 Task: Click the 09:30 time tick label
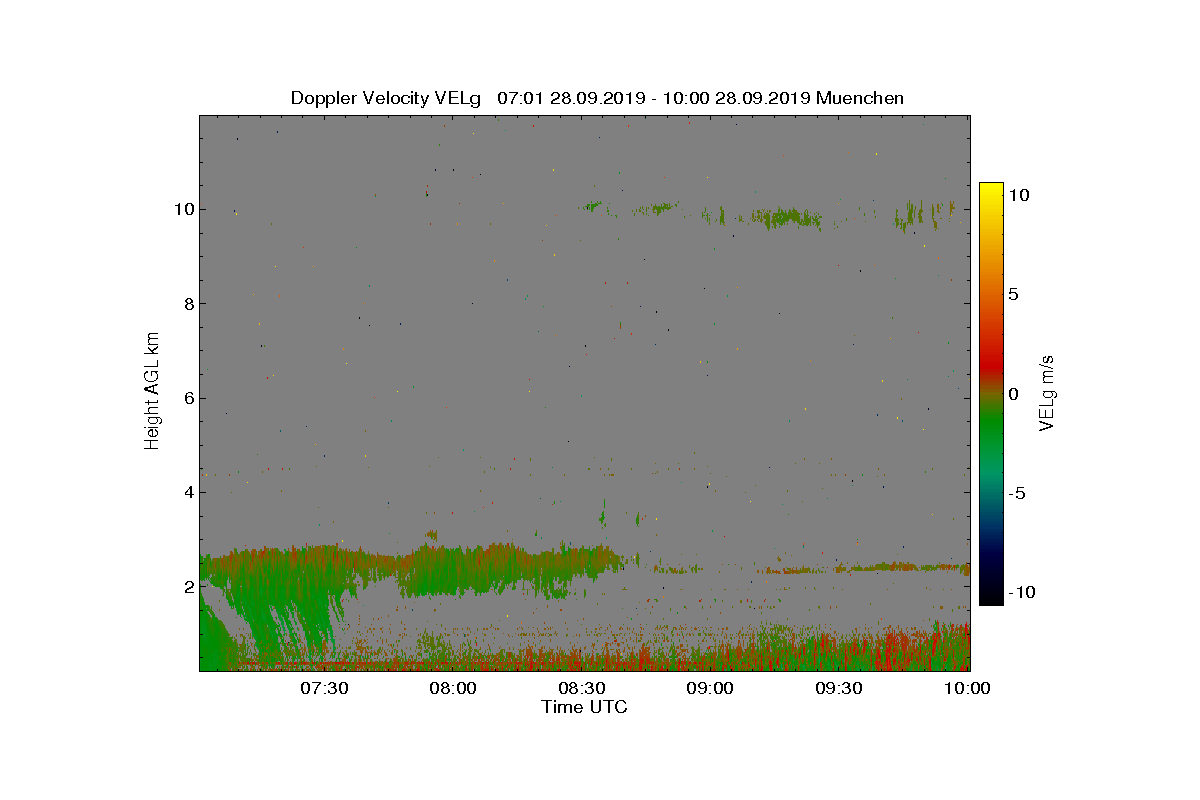point(839,688)
